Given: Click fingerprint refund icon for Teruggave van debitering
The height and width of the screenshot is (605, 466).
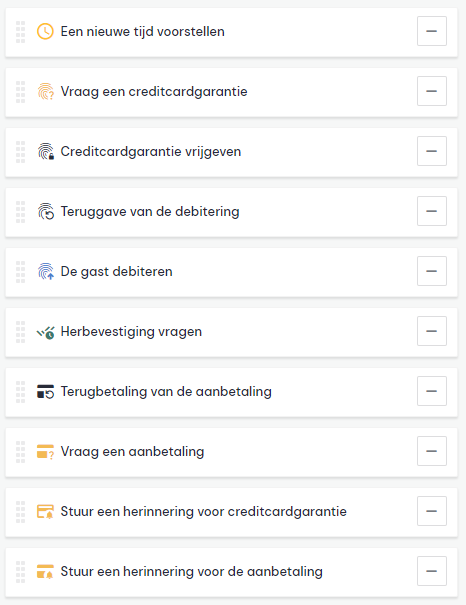Looking at the screenshot, I should tap(45, 211).
